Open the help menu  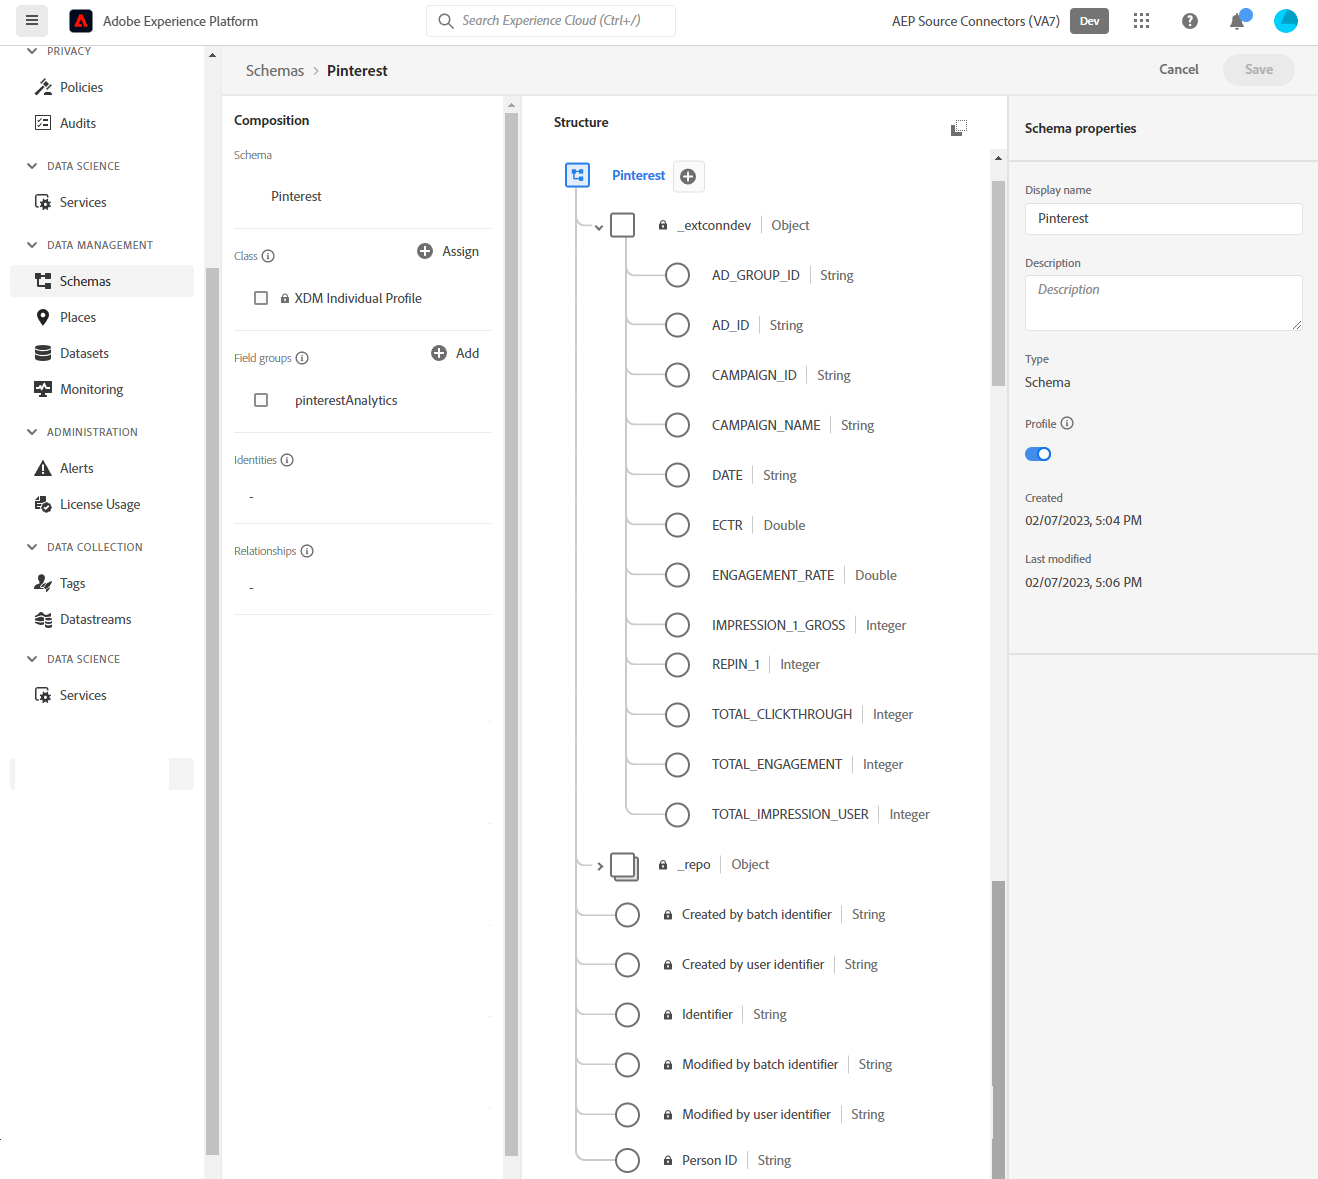tap(1190, 21)
